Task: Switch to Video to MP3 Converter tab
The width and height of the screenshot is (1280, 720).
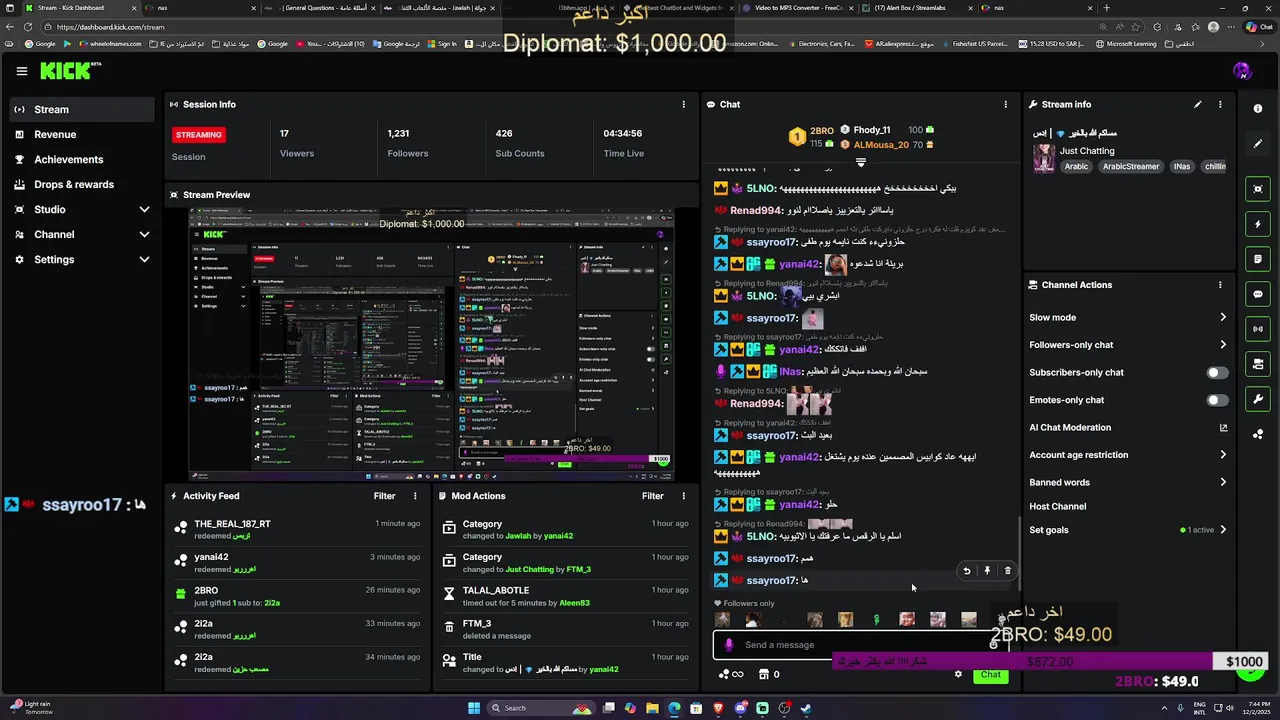Action: [x=799, y=8]
